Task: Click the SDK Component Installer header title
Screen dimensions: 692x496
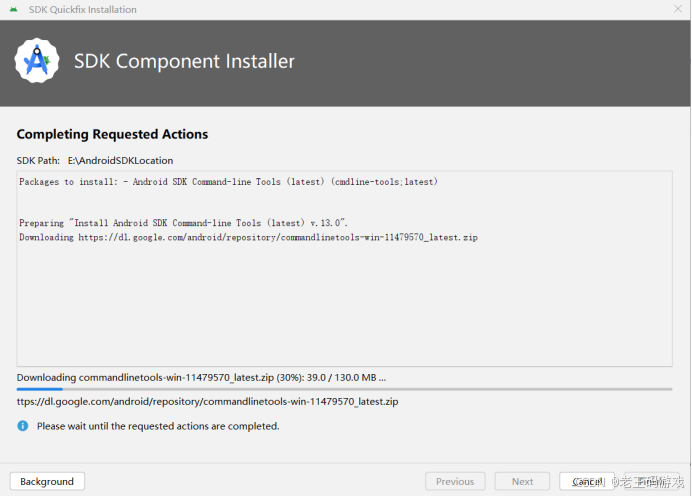Action: [184, 61]
